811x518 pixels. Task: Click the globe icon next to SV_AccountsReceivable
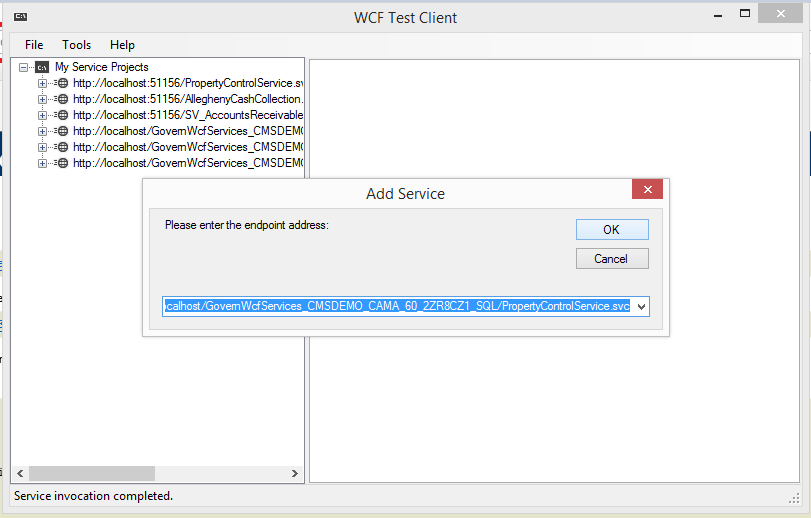tap(62, 115)
